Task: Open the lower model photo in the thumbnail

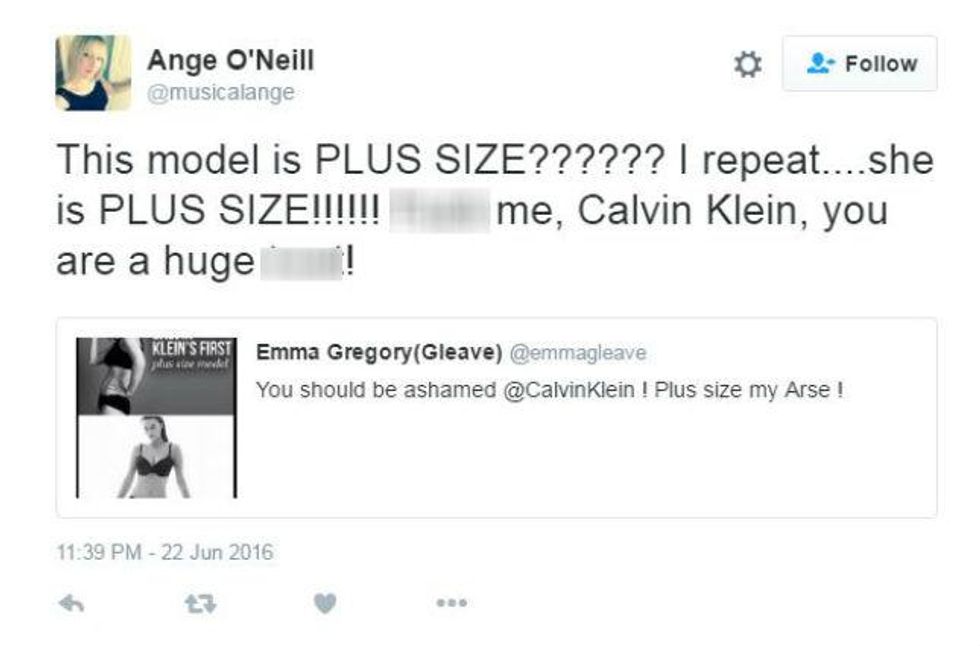Action: [156, 457]
